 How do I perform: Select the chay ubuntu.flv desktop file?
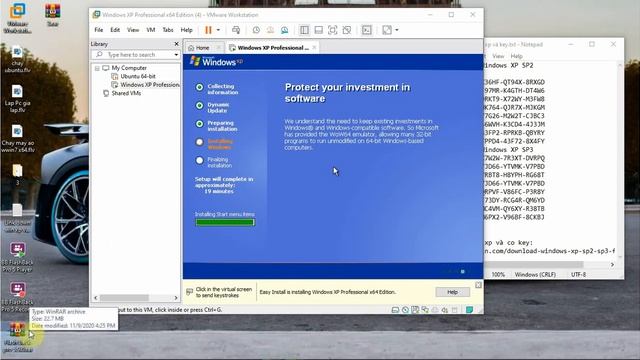[17, 60]
